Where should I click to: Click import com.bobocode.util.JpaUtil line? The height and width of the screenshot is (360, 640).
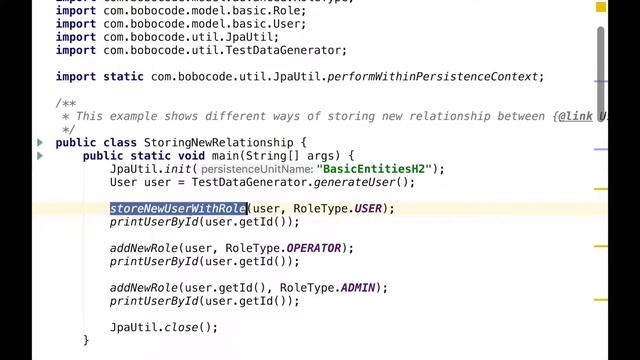(167, 37)
